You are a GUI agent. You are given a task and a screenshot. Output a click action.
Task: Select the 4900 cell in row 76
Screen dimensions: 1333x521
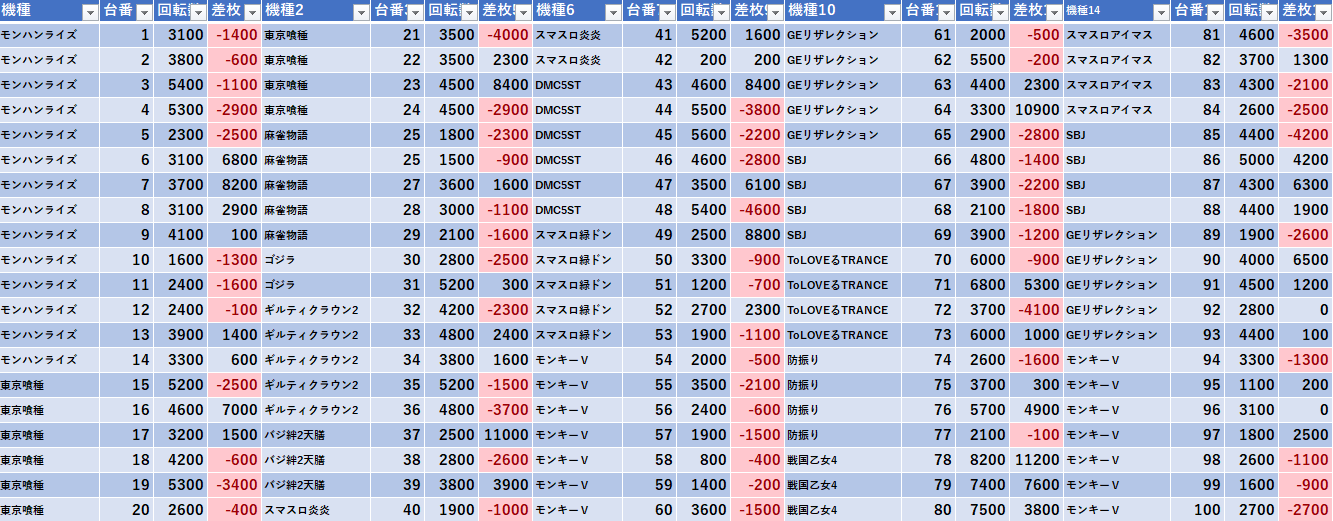(1036, 410)
